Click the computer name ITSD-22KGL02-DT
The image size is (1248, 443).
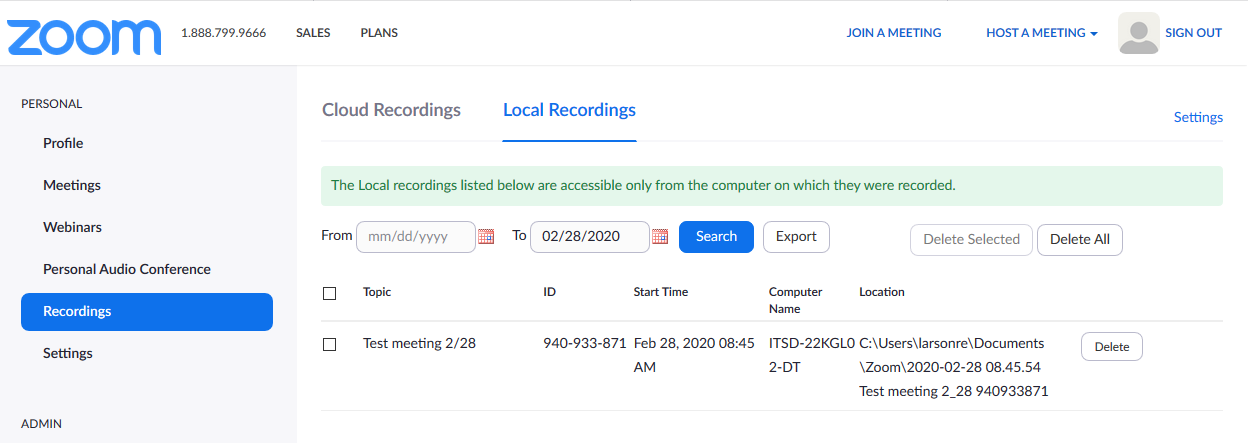click(x=812, y=355)
